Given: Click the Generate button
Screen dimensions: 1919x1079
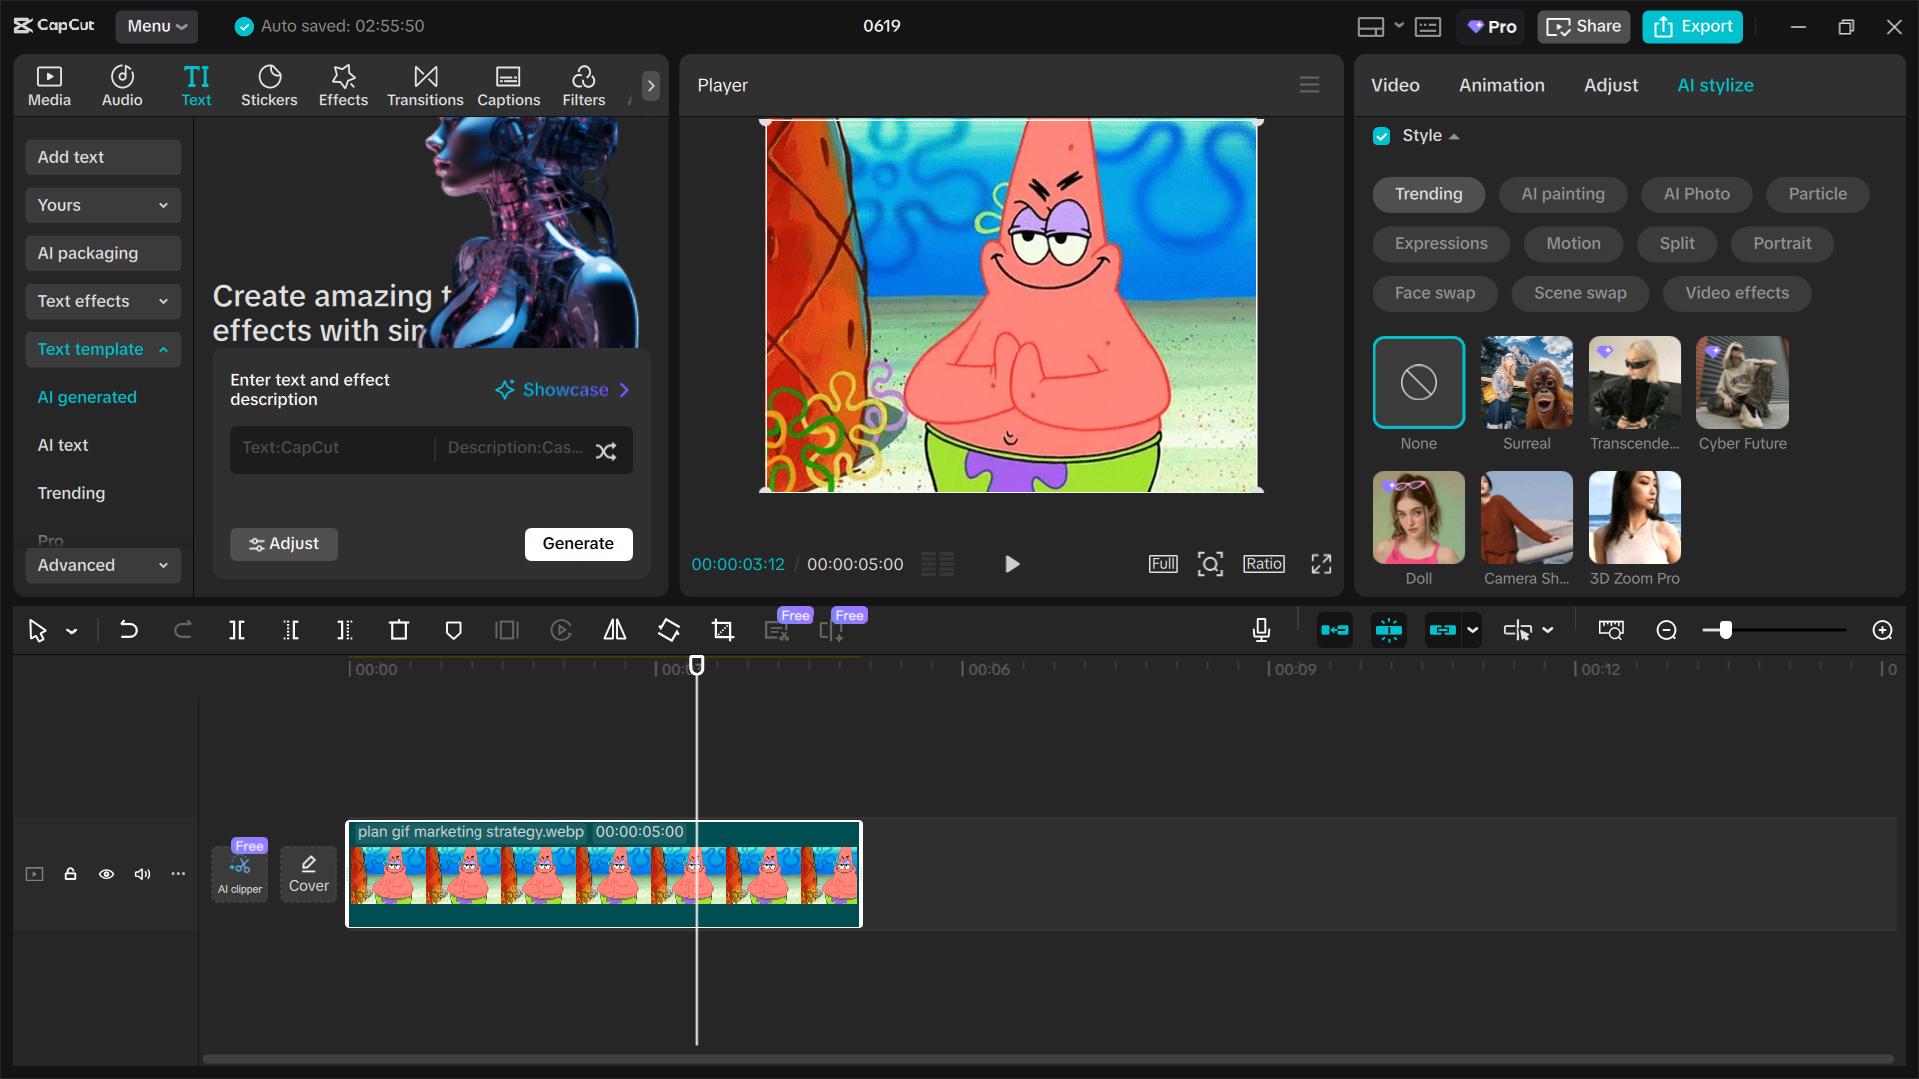Looking at the screenshot, I should point(578,544).
